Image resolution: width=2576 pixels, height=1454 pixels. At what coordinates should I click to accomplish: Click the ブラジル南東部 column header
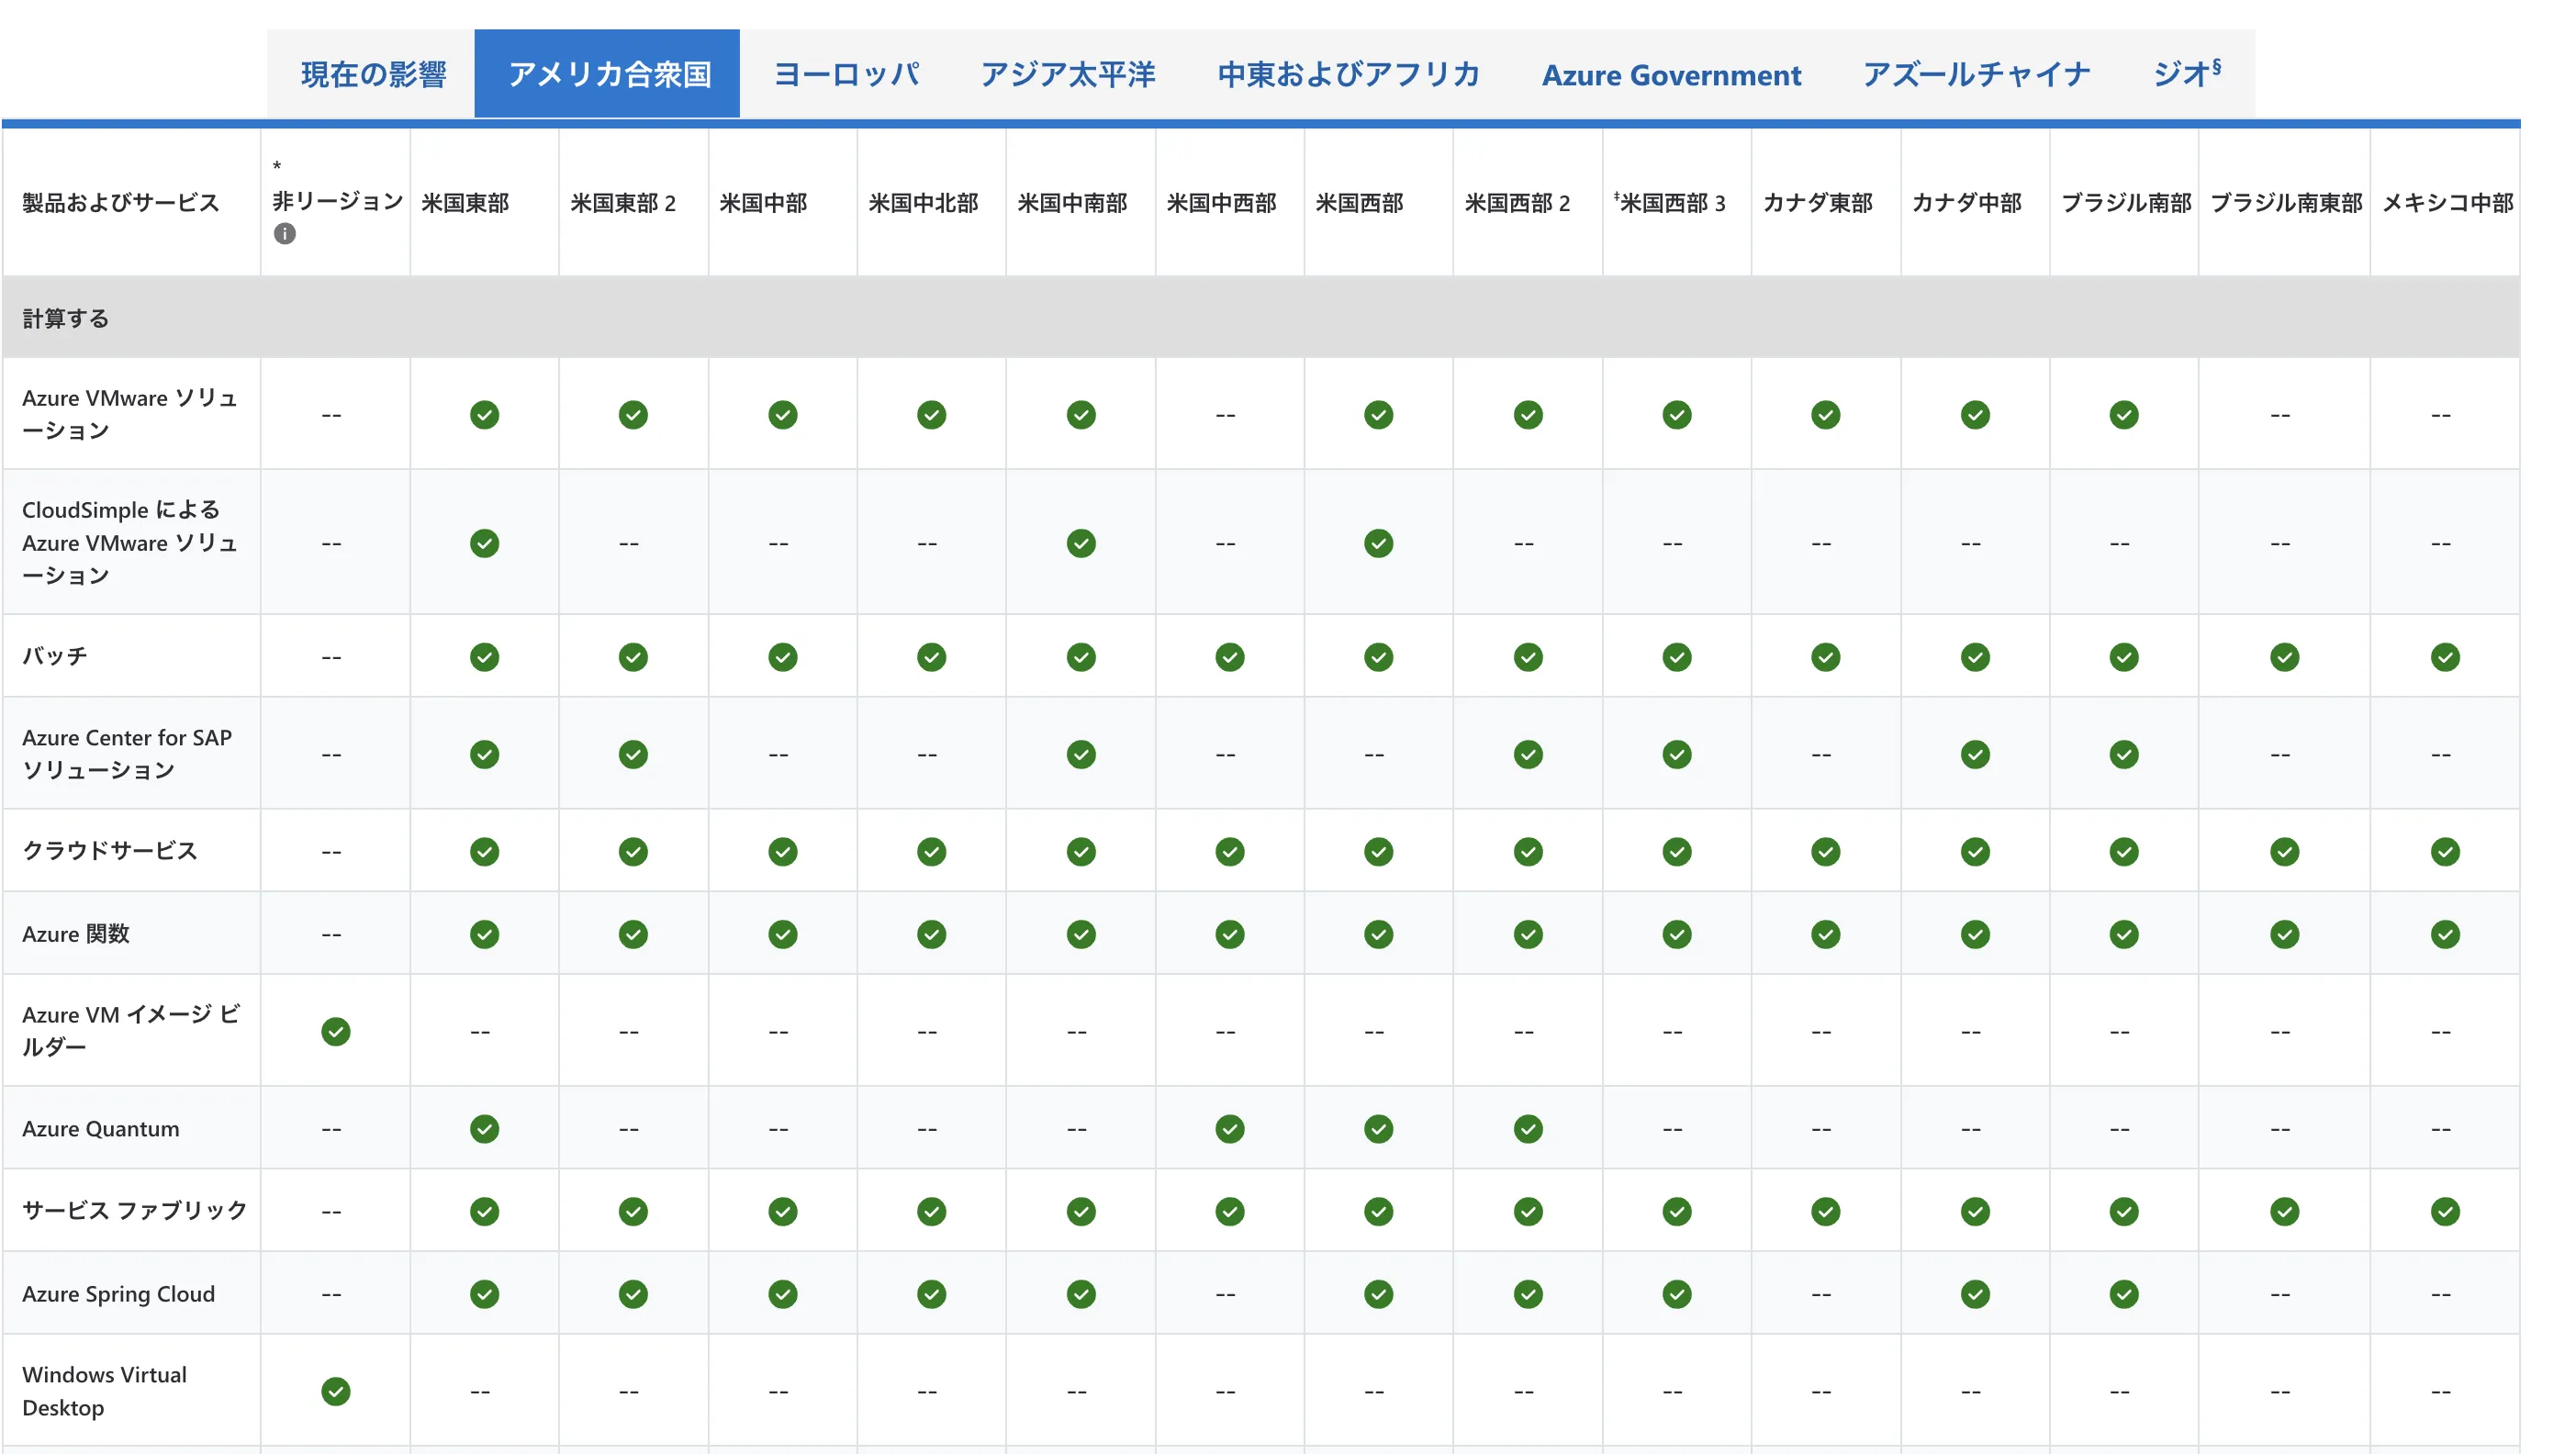(2286, 203)
